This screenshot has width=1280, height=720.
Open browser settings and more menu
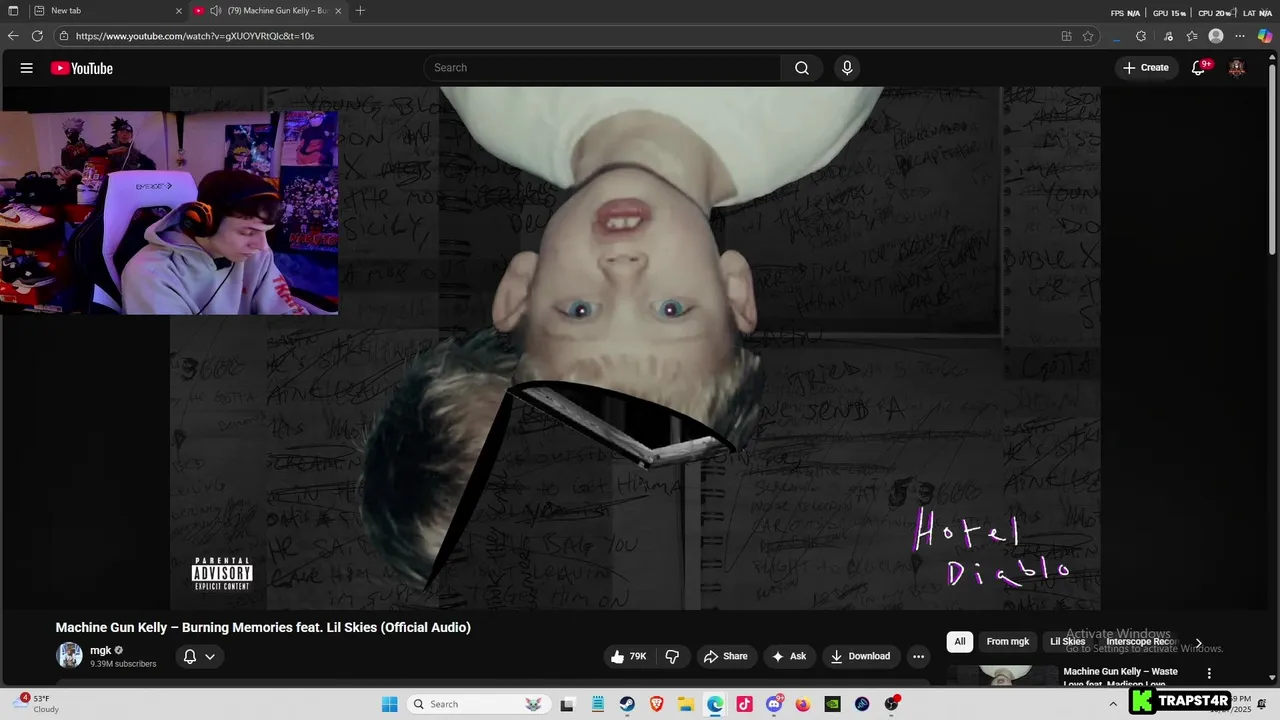1240,36
